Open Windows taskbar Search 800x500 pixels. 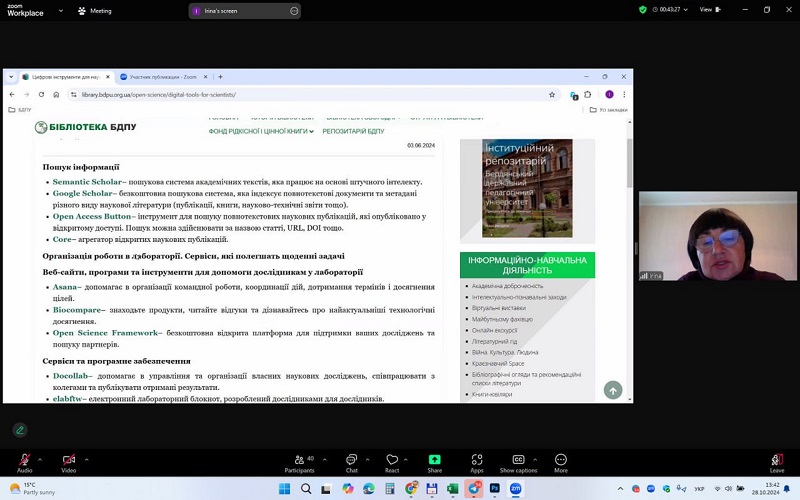pos(306,489)
